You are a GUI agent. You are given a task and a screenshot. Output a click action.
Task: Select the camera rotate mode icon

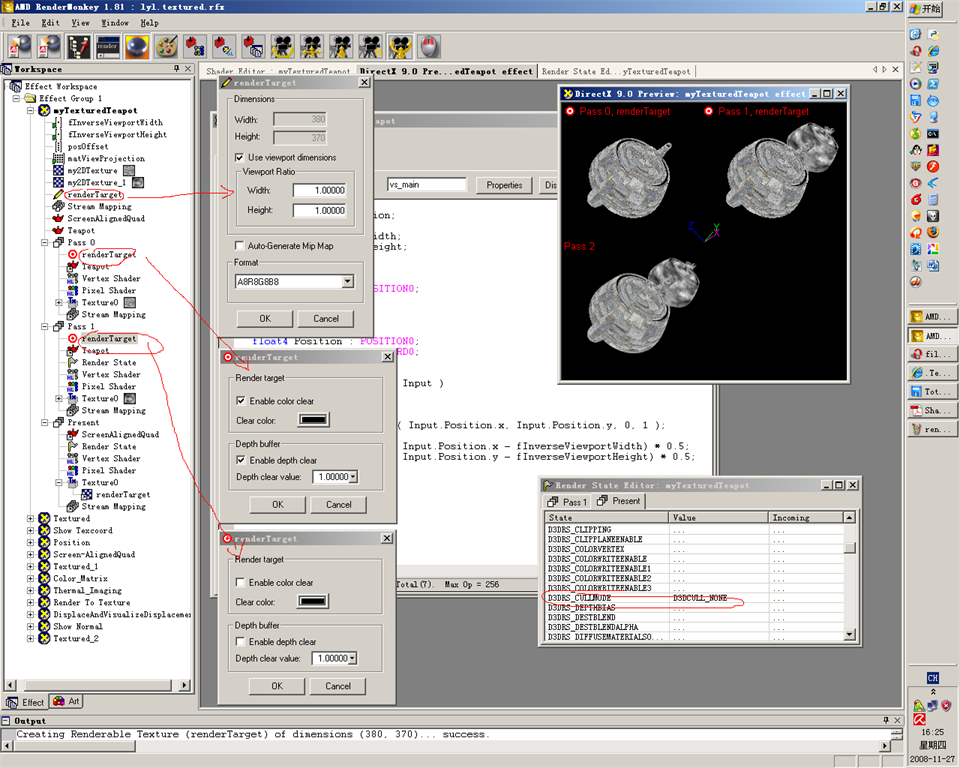pos(282,47)
